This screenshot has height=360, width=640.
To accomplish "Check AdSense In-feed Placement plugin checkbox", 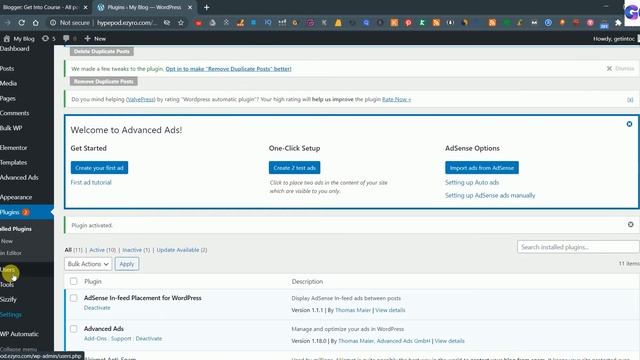I will pos(73,298).
